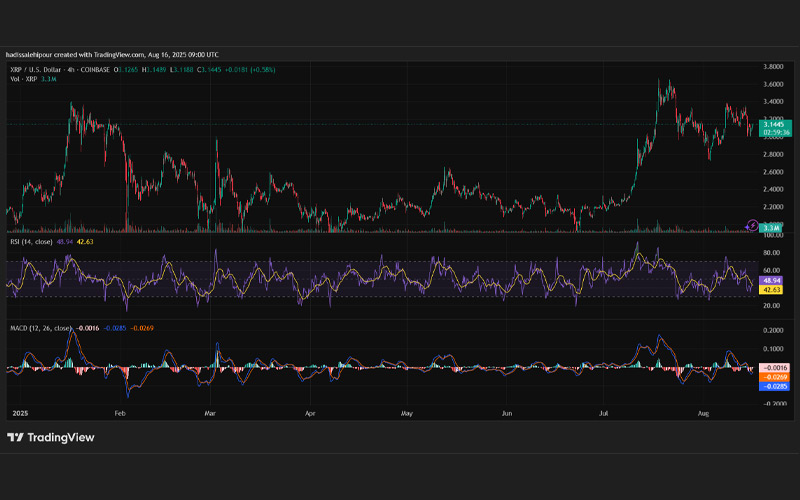Viewport: 800px width, 500px height.
Task: Click the XRP / U.S. Dollar symbol title
Action: tap(35, 69)
